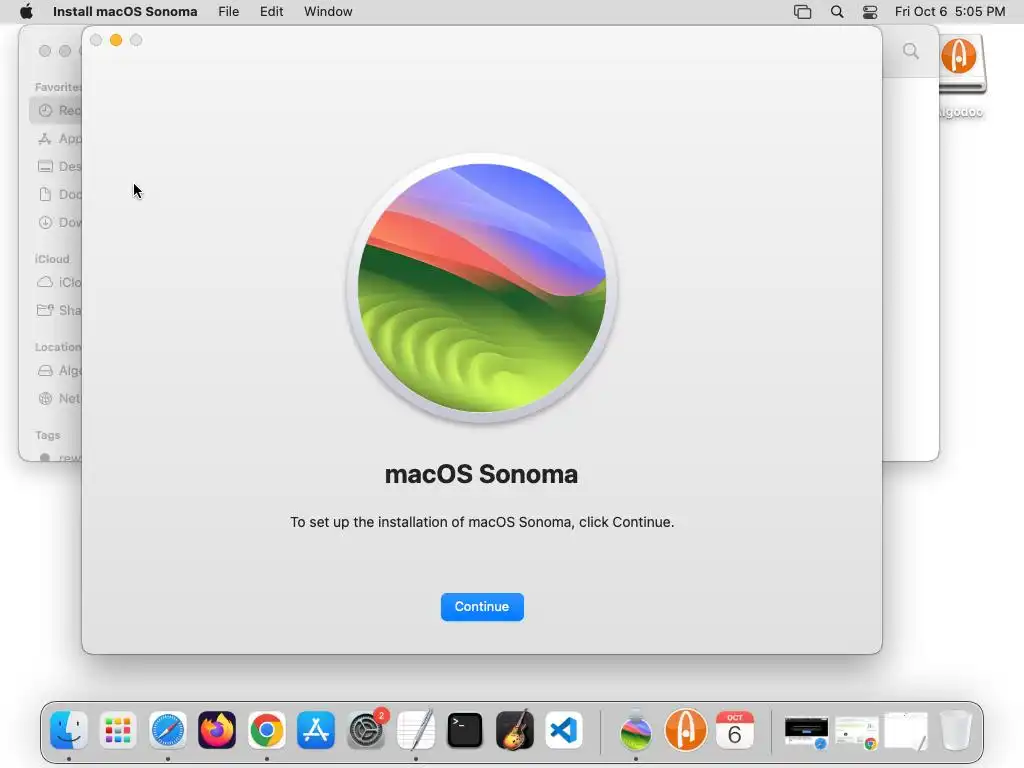Open Finder from the Dock
This screenshot has width=1024, height=768.
[x=69, y=730]
